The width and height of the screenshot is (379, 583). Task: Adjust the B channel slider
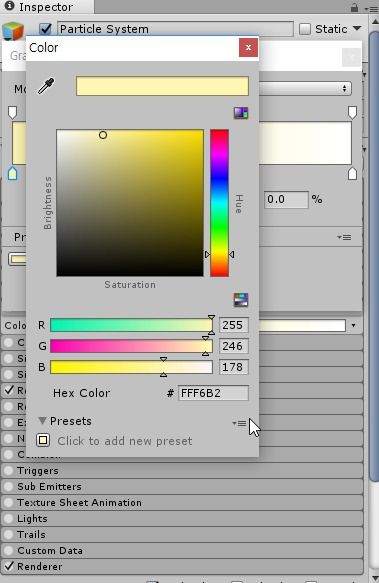pyautogui.click(x=131, y=367)
